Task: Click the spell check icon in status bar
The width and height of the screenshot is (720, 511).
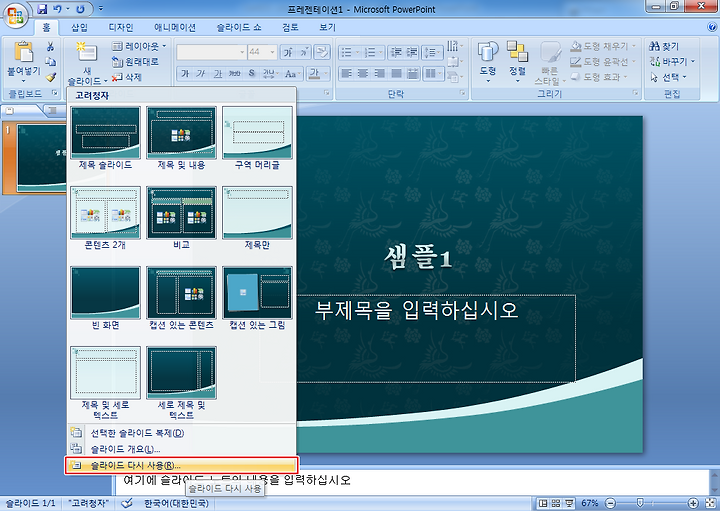Action: coord(127,503)
